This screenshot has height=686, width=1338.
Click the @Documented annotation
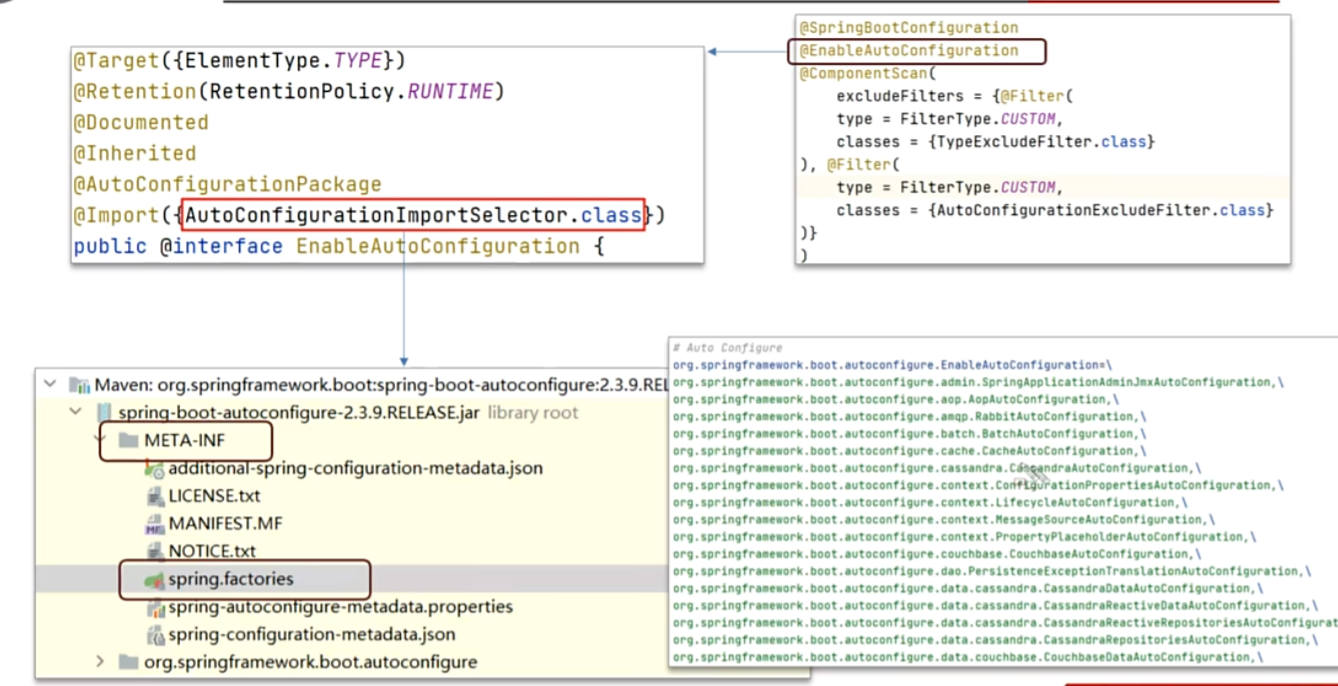coord(141,123)
